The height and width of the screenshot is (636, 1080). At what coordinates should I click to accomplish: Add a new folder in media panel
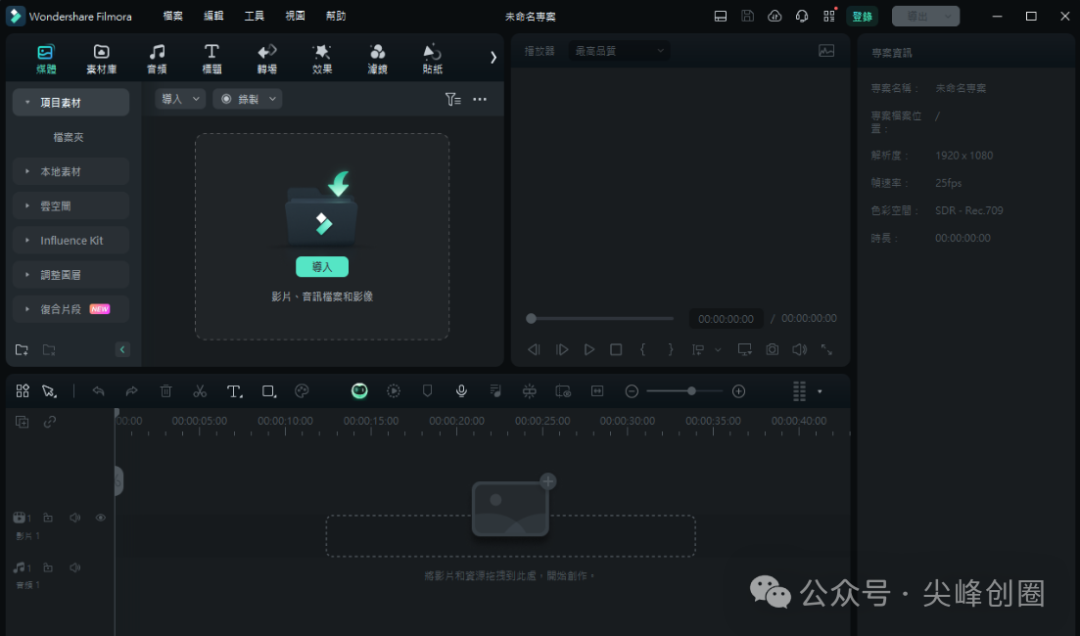click(x=22, y=350)
